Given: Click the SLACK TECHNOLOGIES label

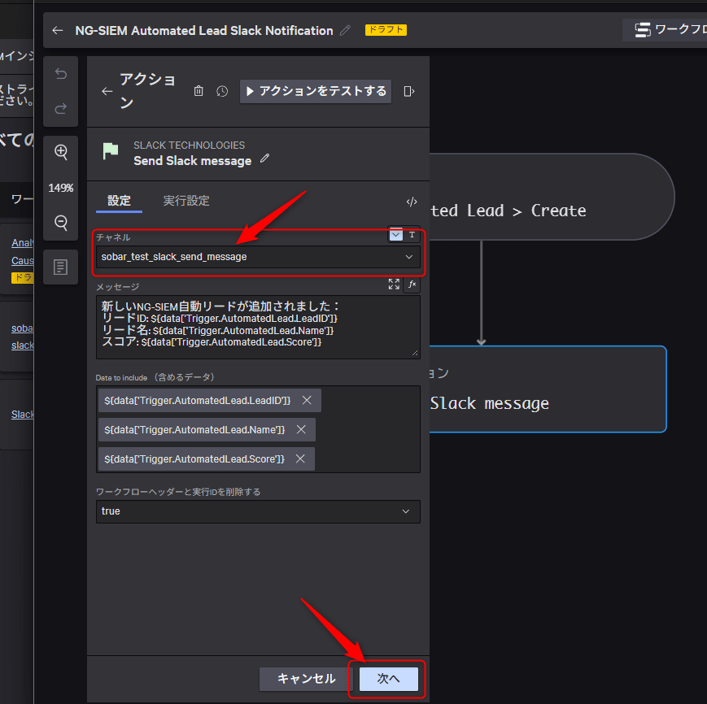Looking at the screenshot, I should click(189, 145).
